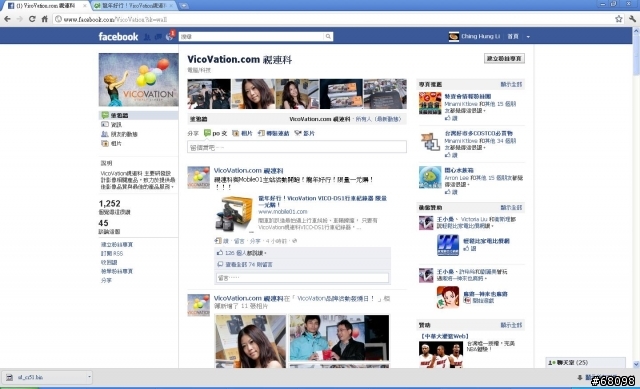
Task: Like the sponsored page with the blue logo
Action: coord(467,248)
